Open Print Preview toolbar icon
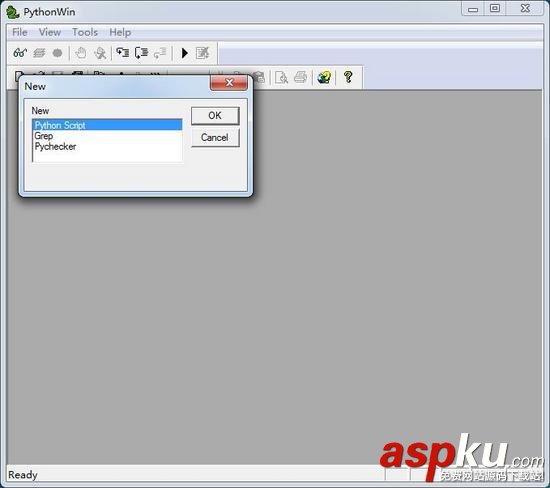Image resolution: width=550 pixels, height=488 pixels. [x=281, y=77]
